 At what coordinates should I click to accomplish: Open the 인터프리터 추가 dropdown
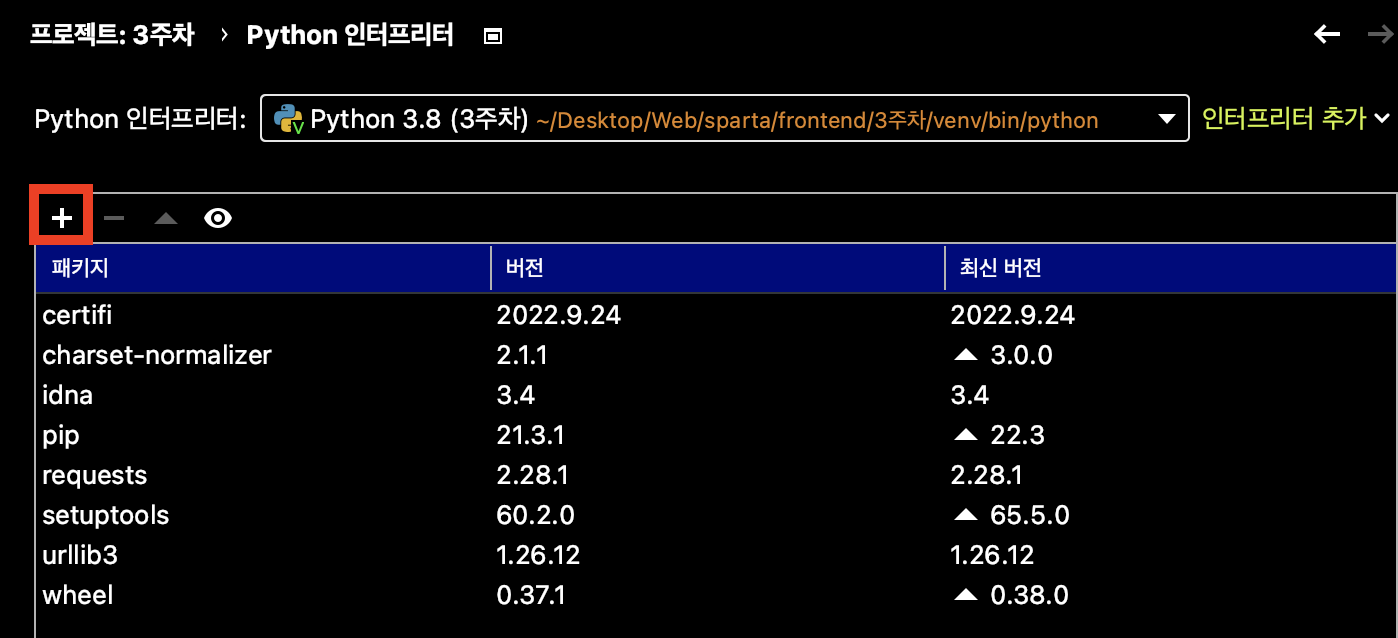tap(1296, 119)
